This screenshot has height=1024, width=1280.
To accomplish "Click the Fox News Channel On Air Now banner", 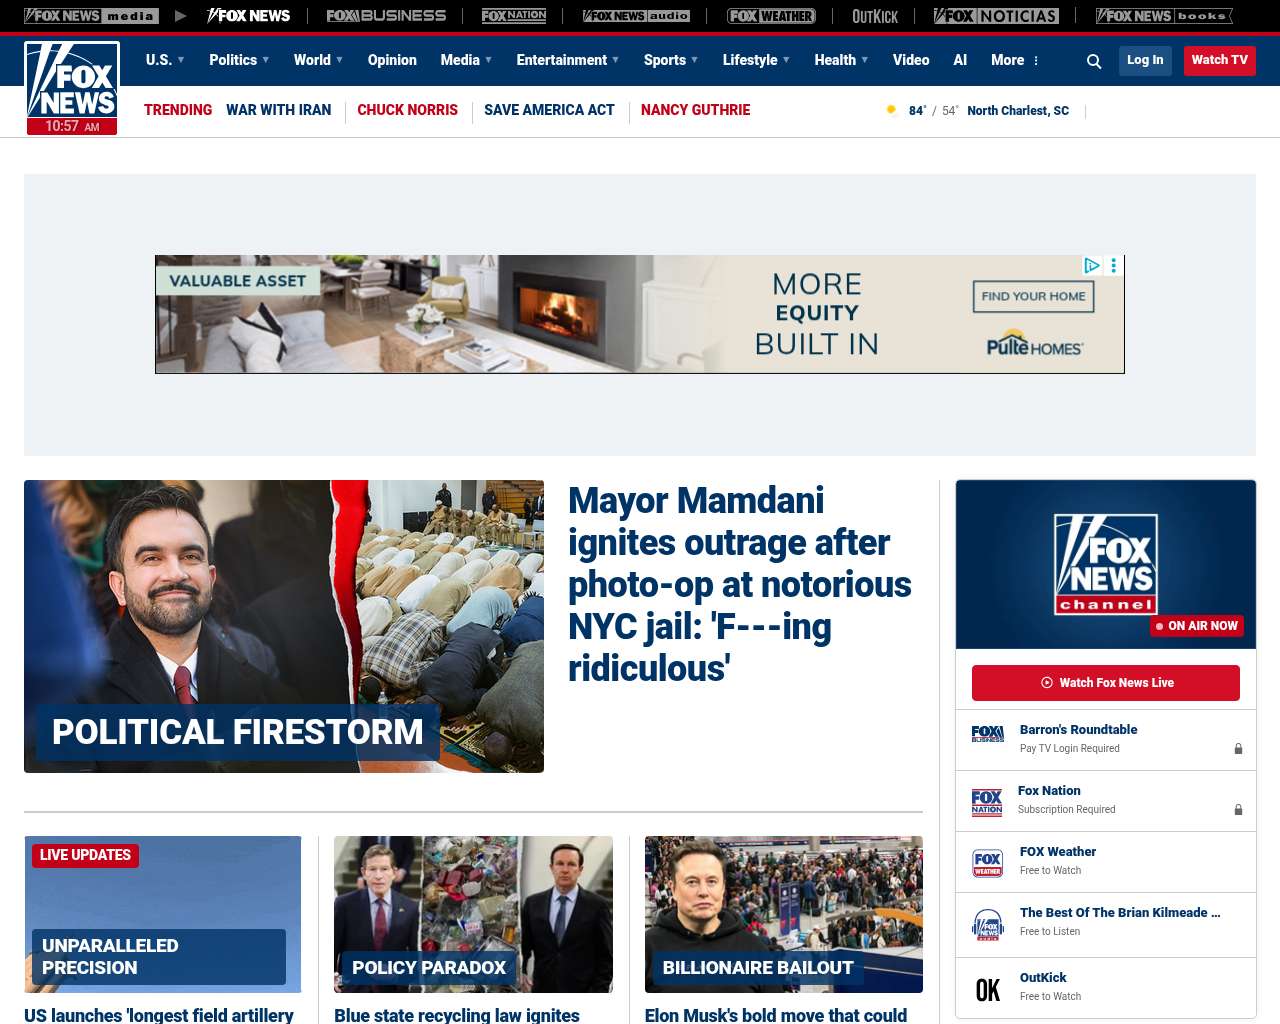I will pos(1106,564).
